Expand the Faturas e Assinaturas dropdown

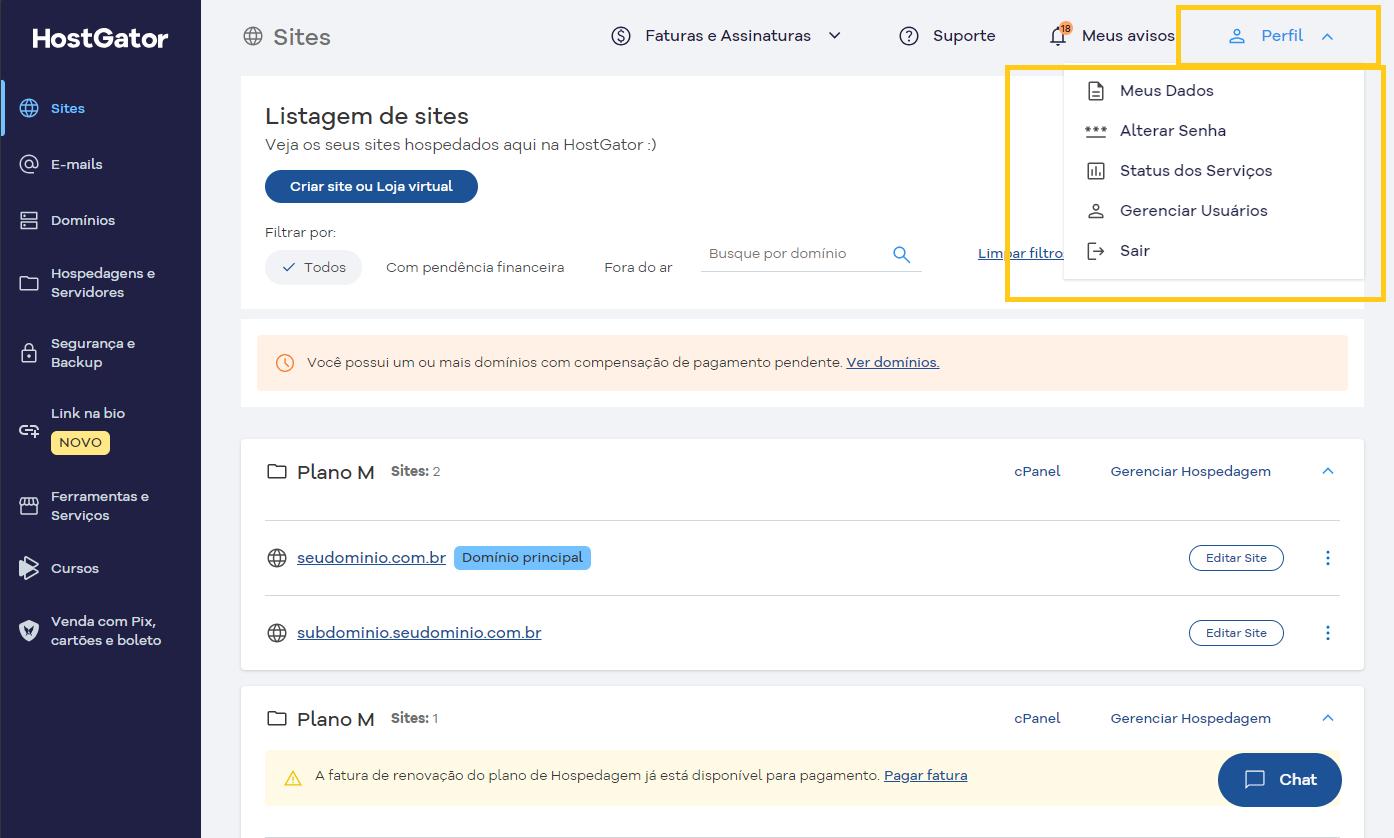pos(835,36)
